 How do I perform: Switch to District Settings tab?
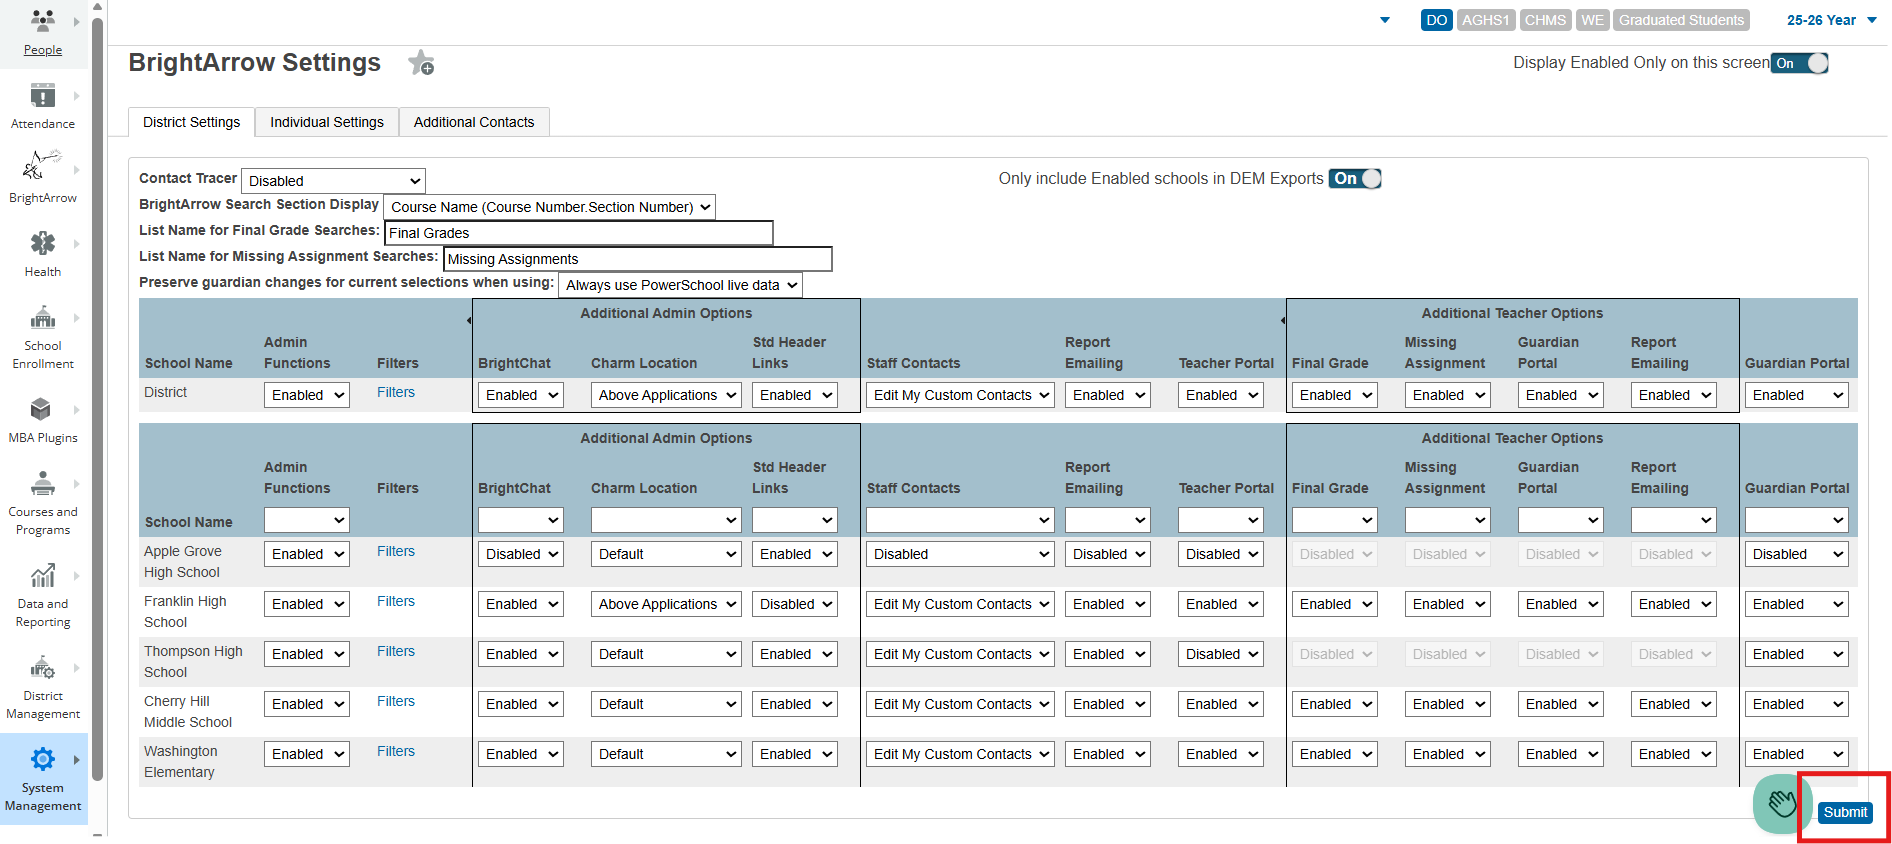(191, 122)
